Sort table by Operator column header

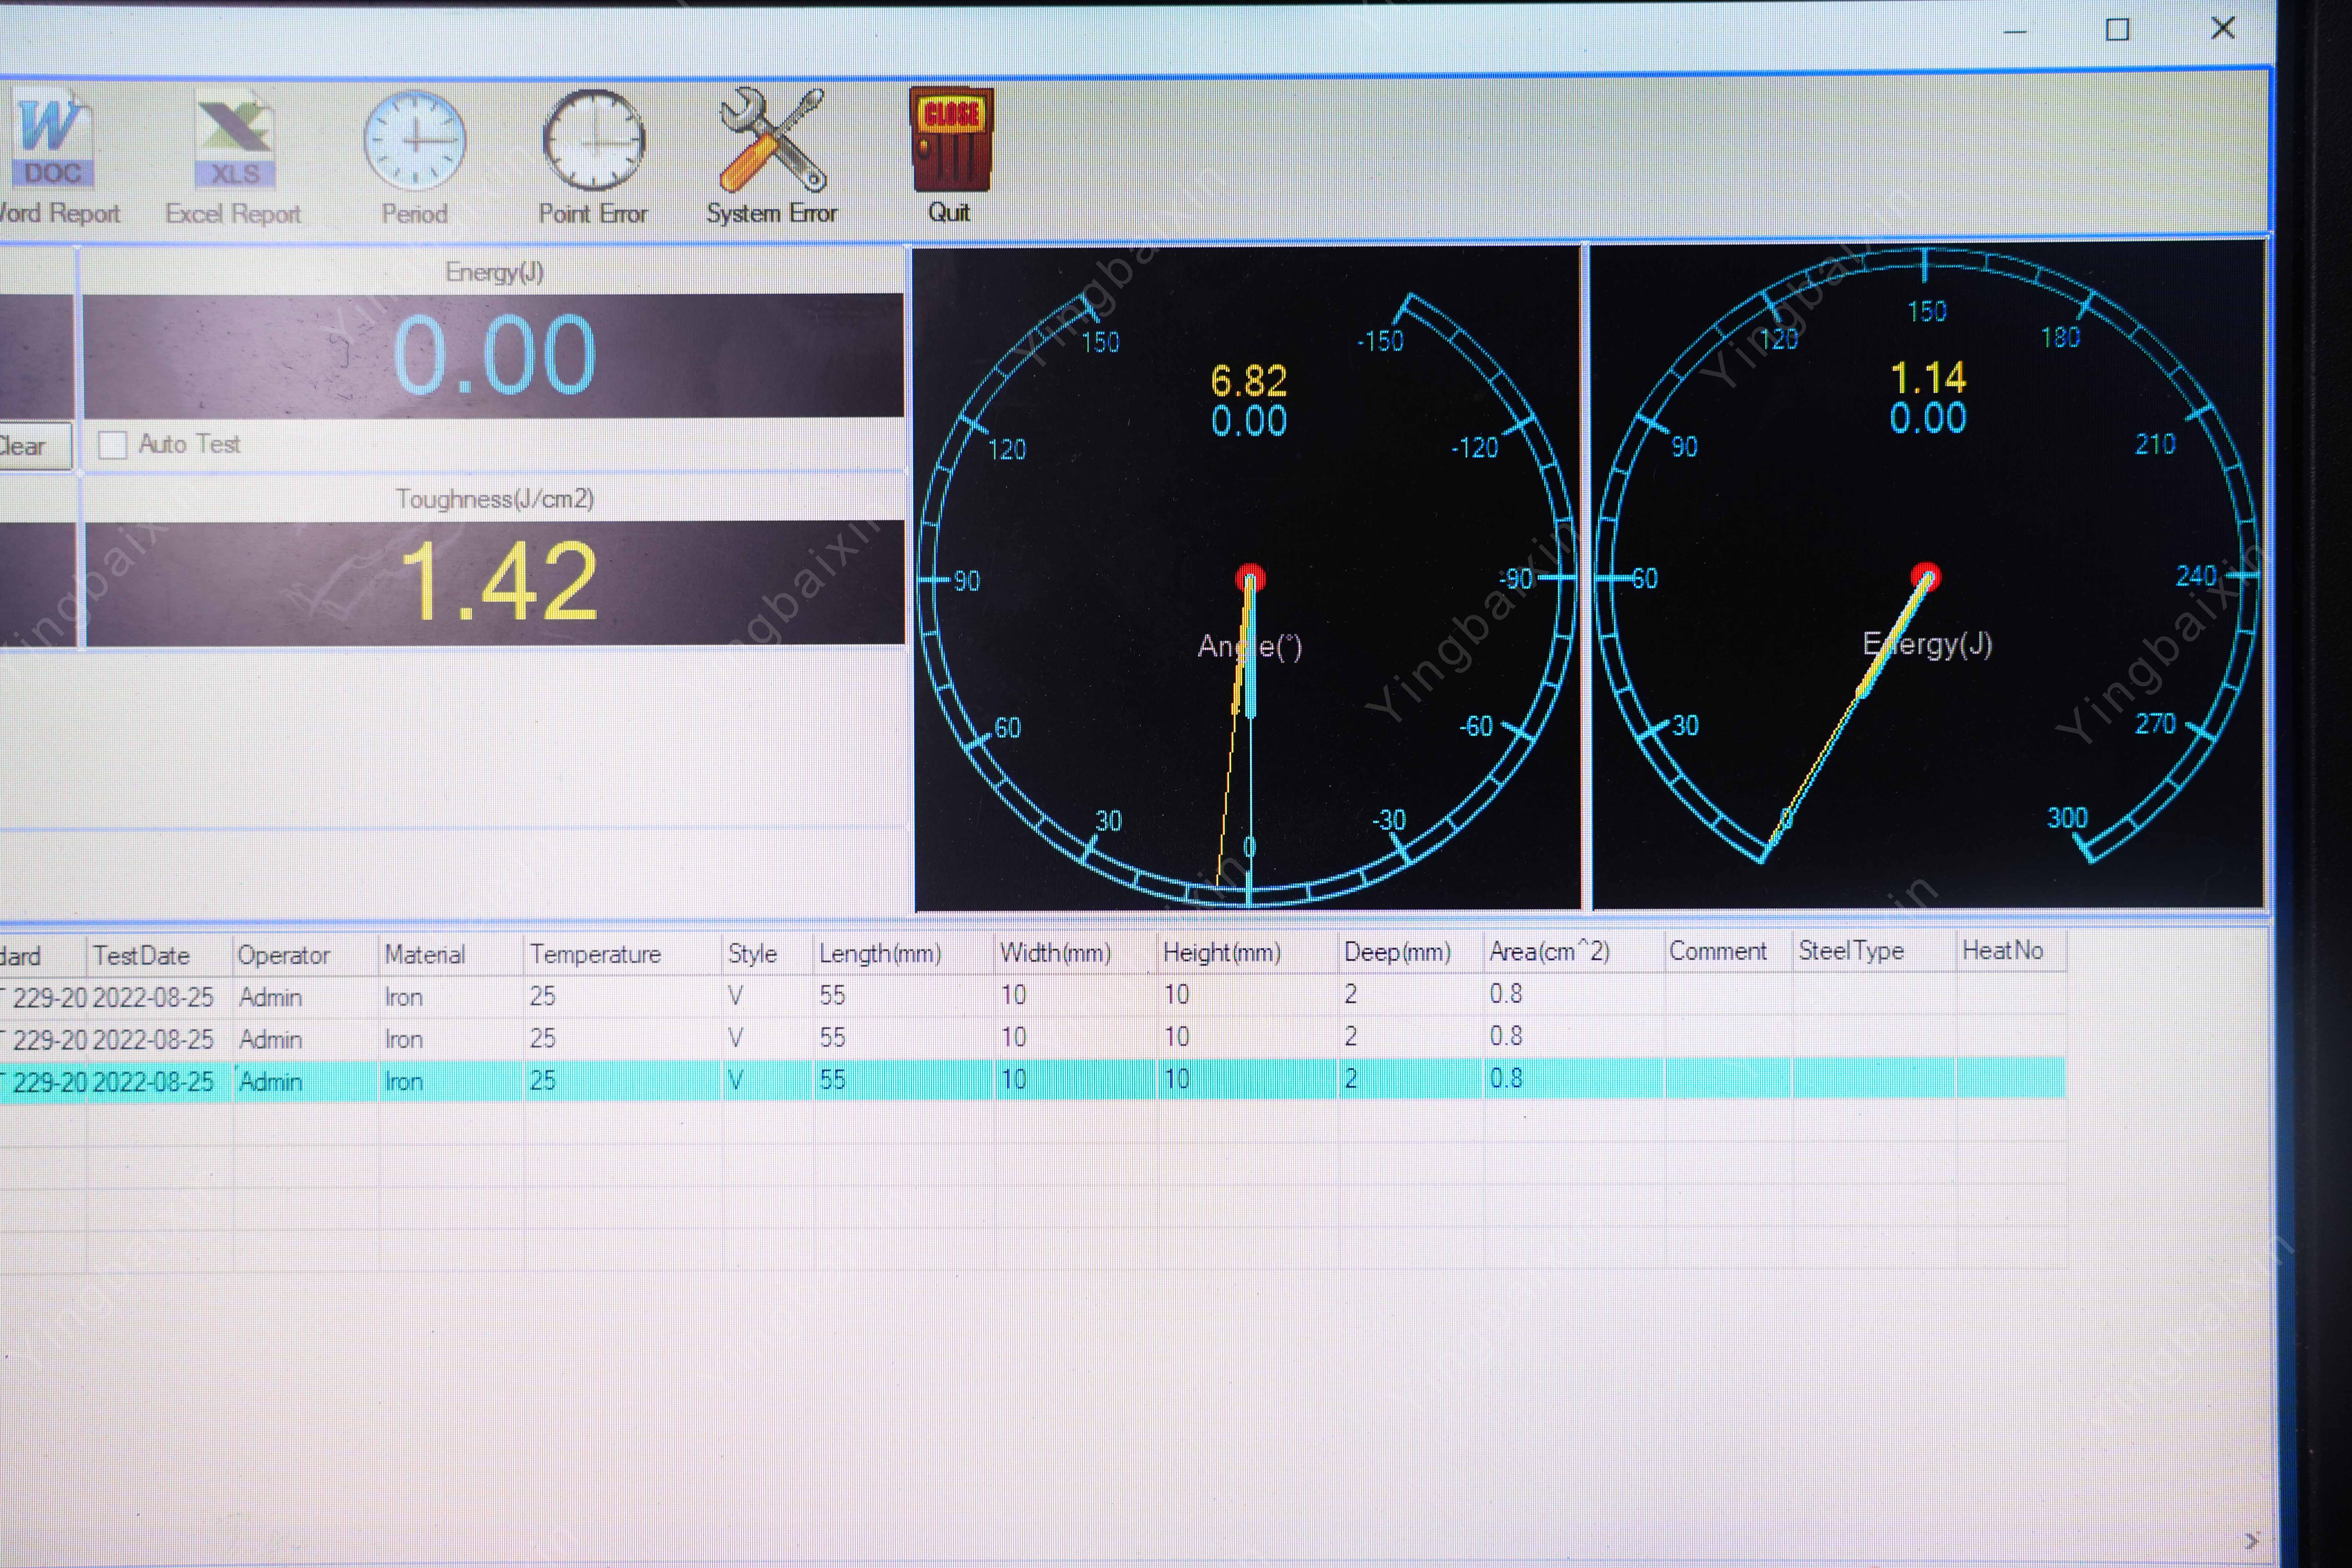point(306,955)
